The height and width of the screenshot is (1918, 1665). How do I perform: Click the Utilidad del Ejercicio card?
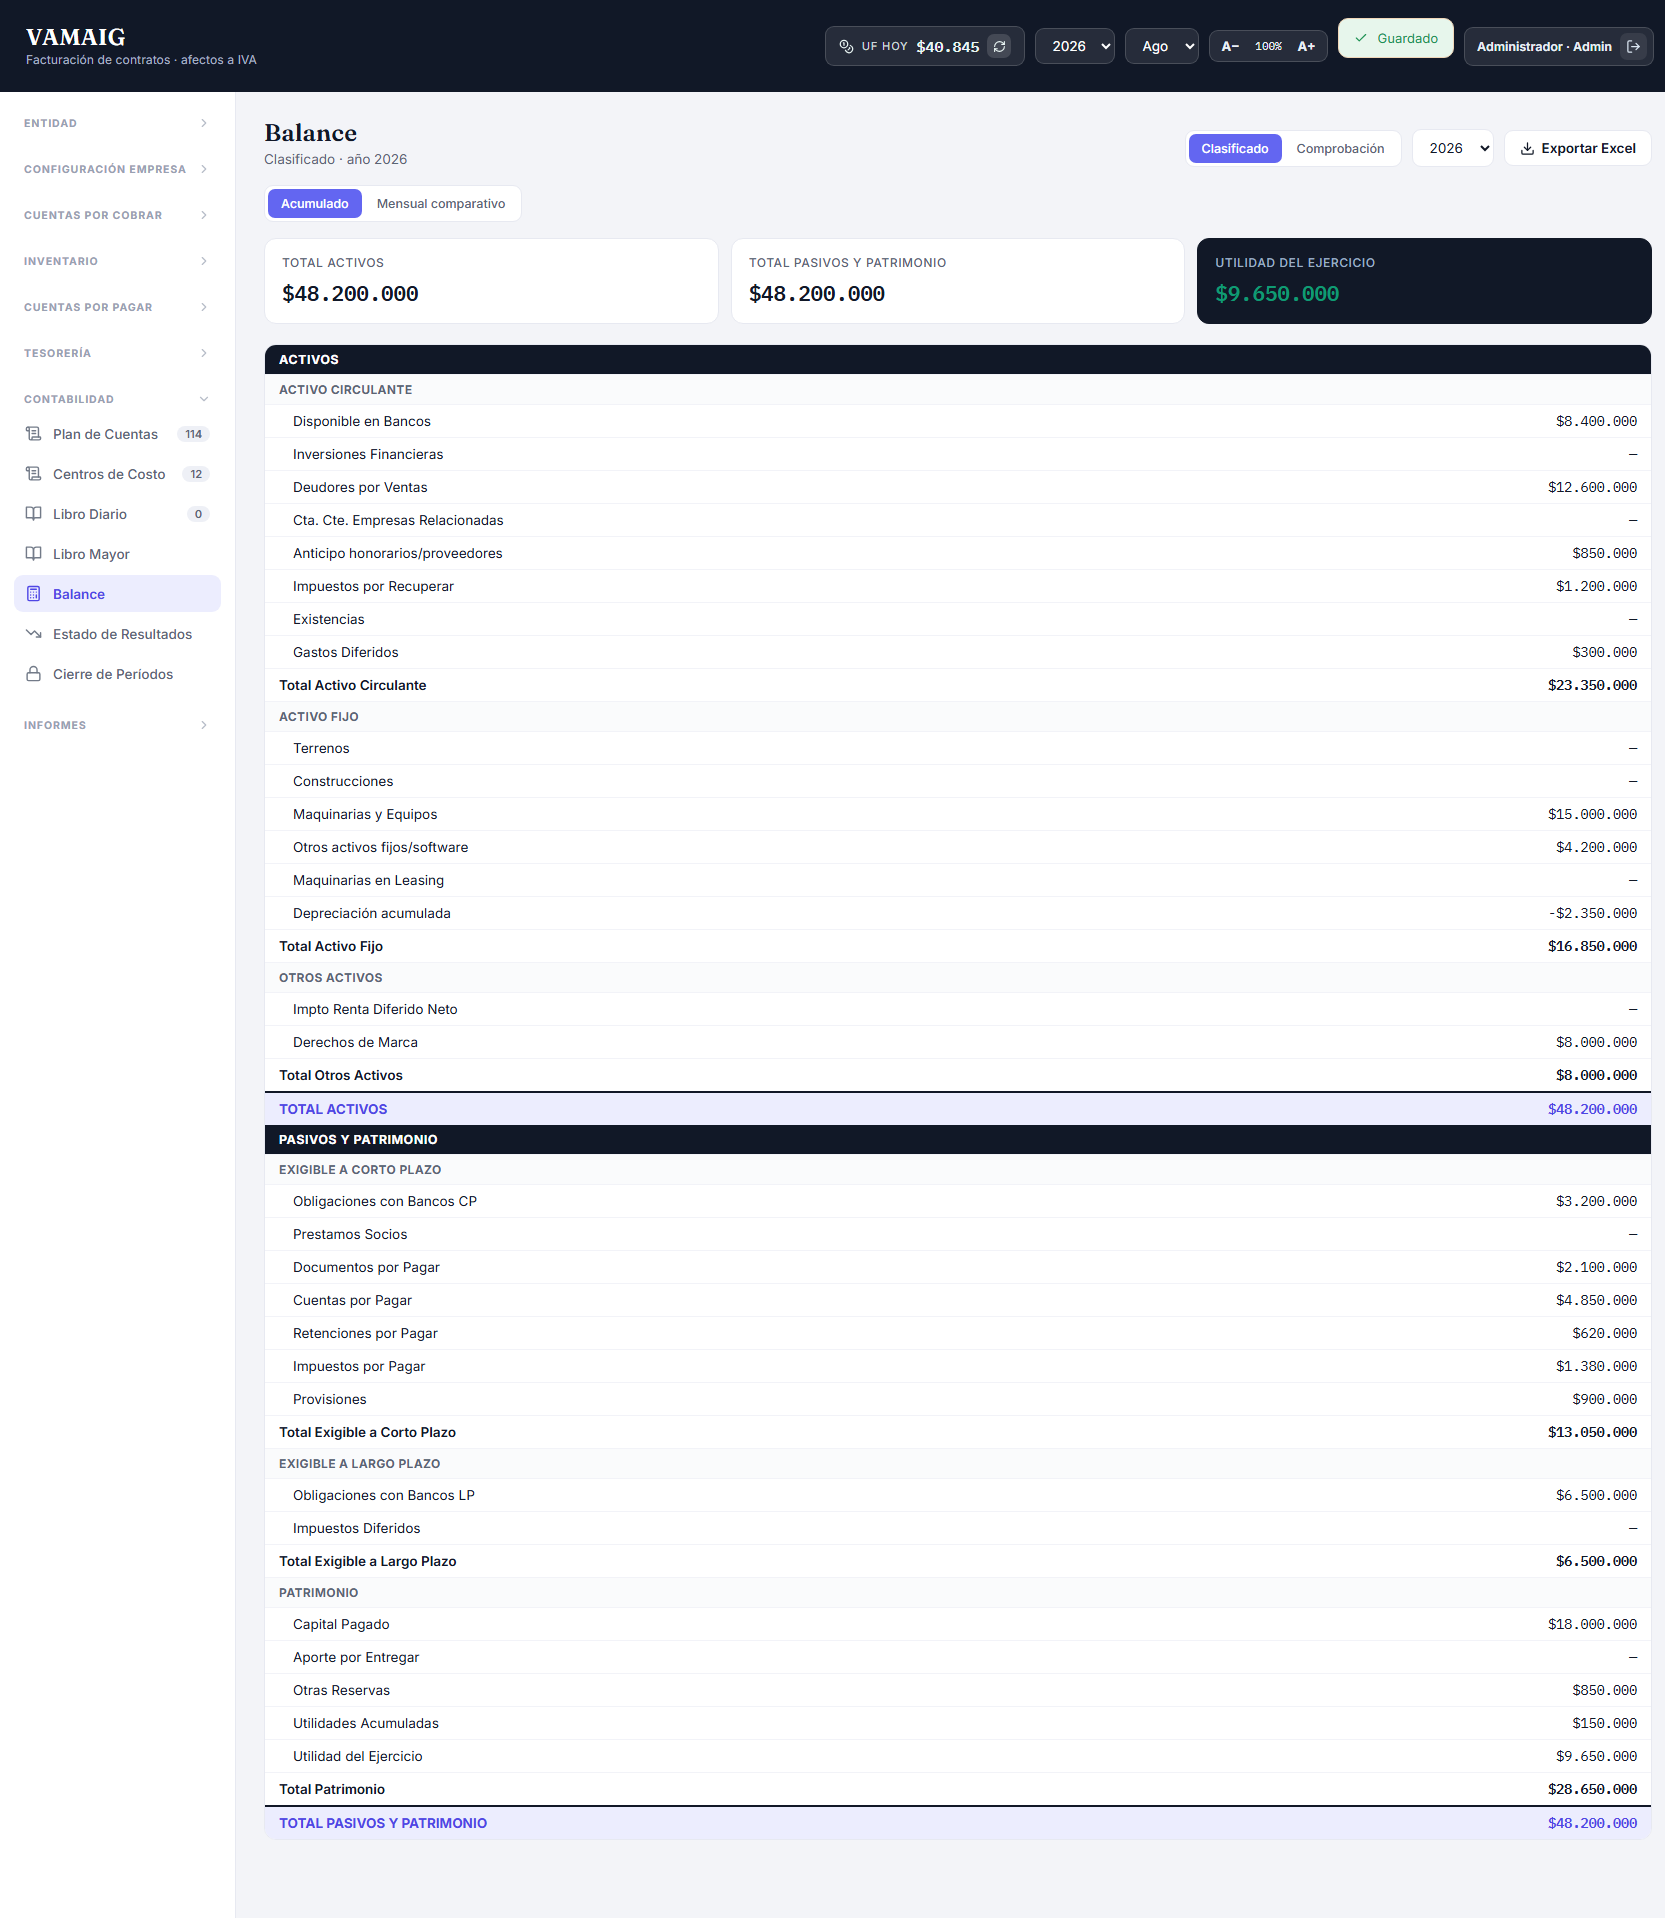(1424, 280)
